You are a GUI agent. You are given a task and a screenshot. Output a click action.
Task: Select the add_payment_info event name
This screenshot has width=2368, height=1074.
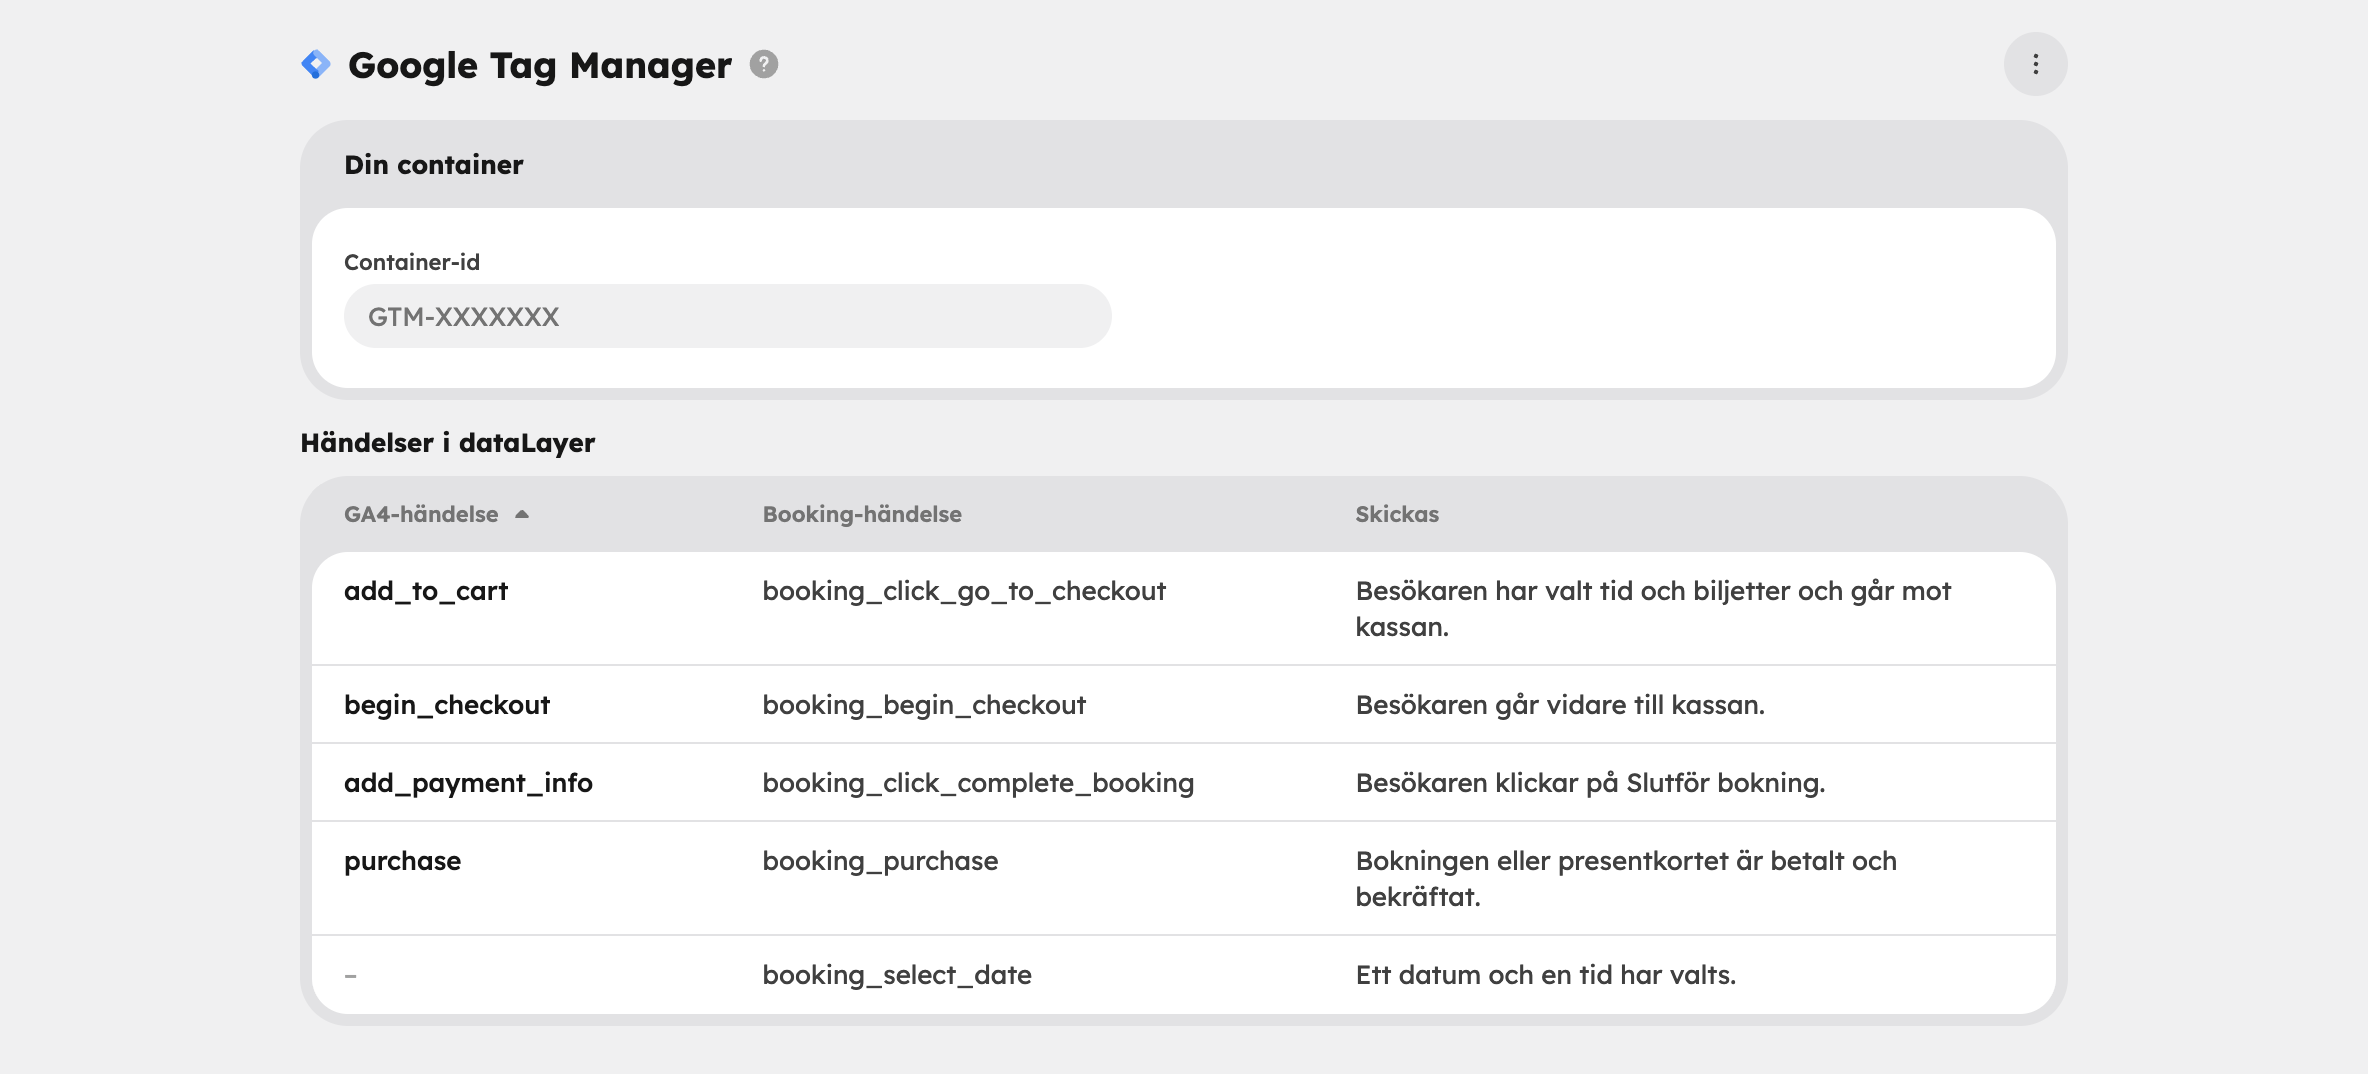[x=468, y=783]
